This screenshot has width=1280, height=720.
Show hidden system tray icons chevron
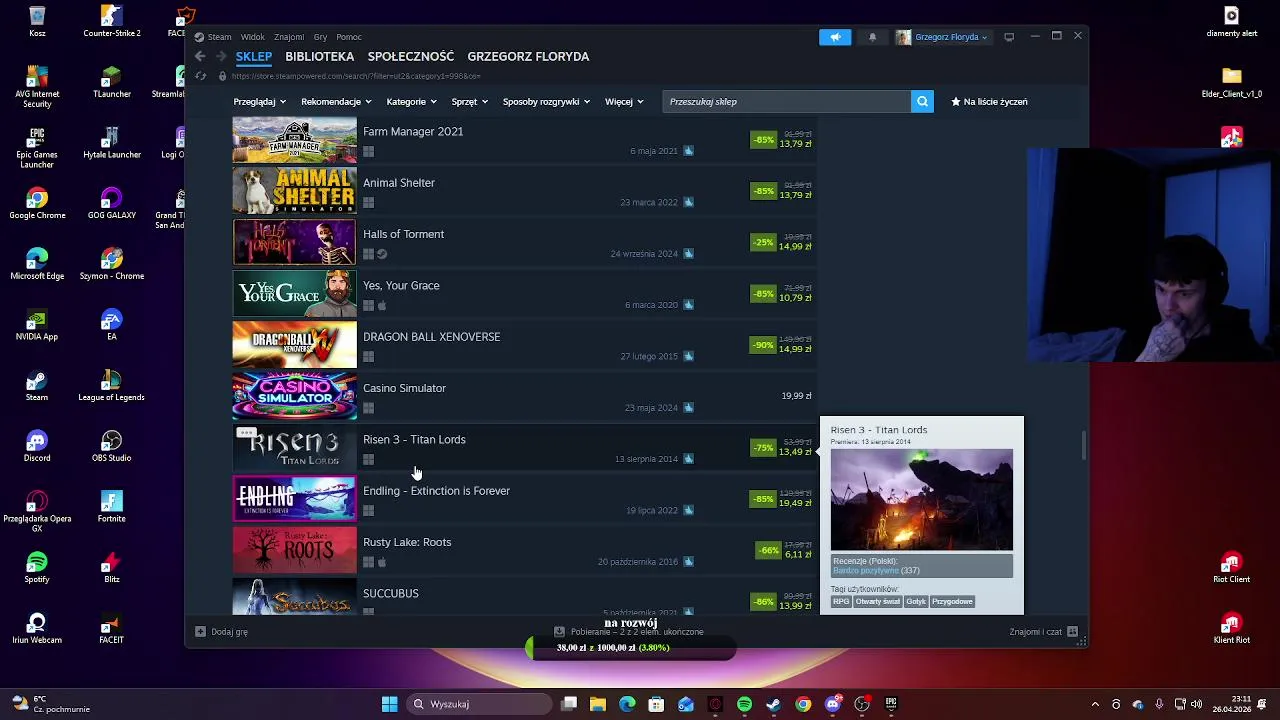1095,704
